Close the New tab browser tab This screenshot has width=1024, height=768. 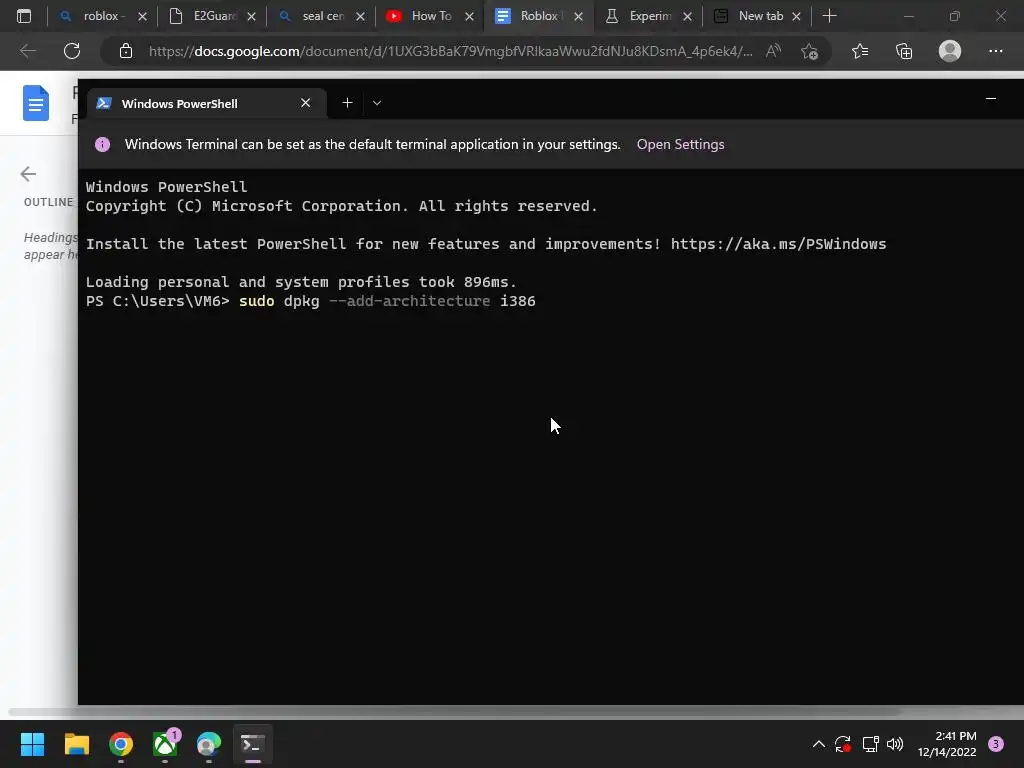[x=797, y=16]
